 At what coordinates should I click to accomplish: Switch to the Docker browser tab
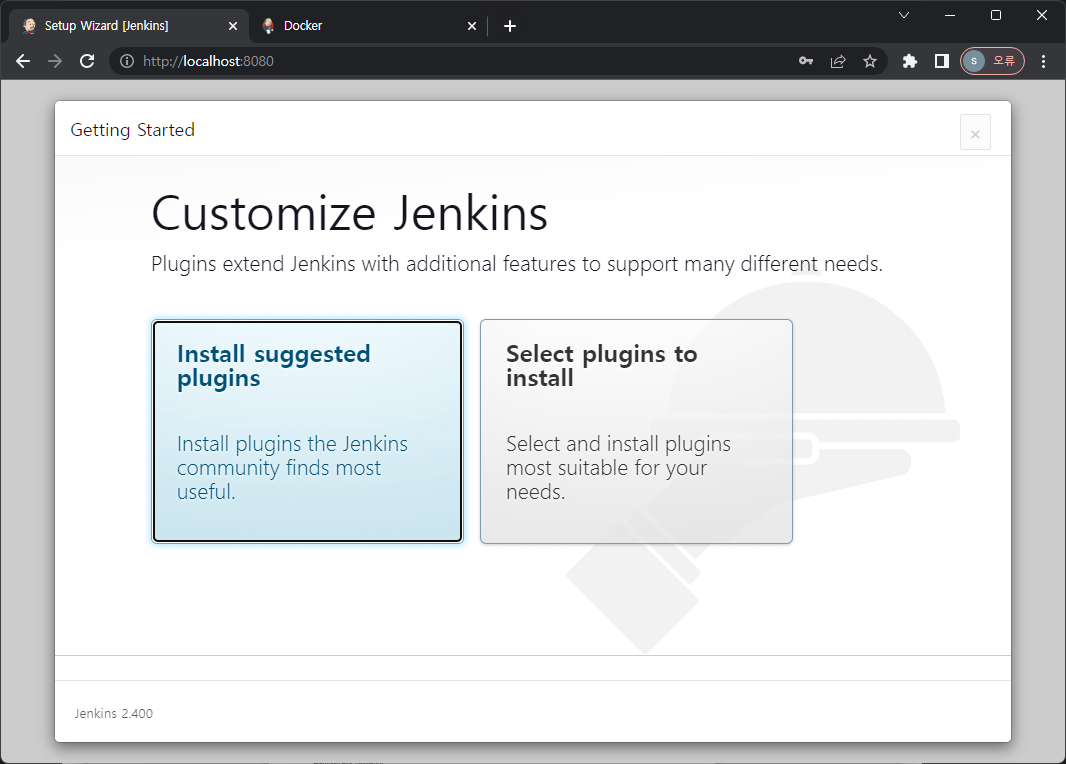click(x=367, y=26)
